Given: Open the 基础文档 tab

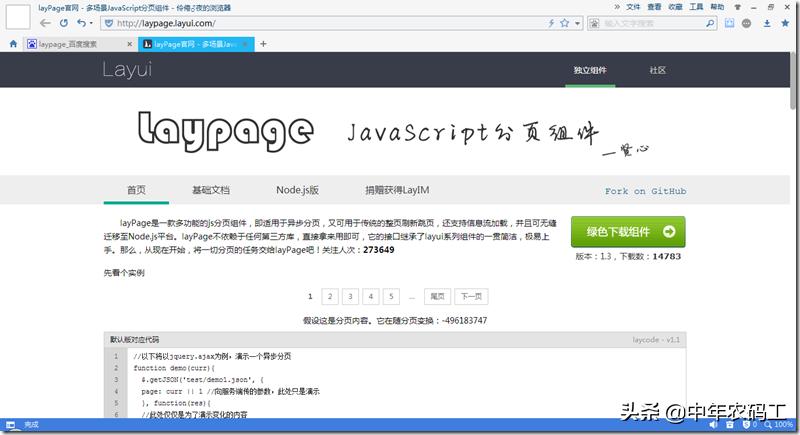Looking at the screenshot, I should [211, 190].
